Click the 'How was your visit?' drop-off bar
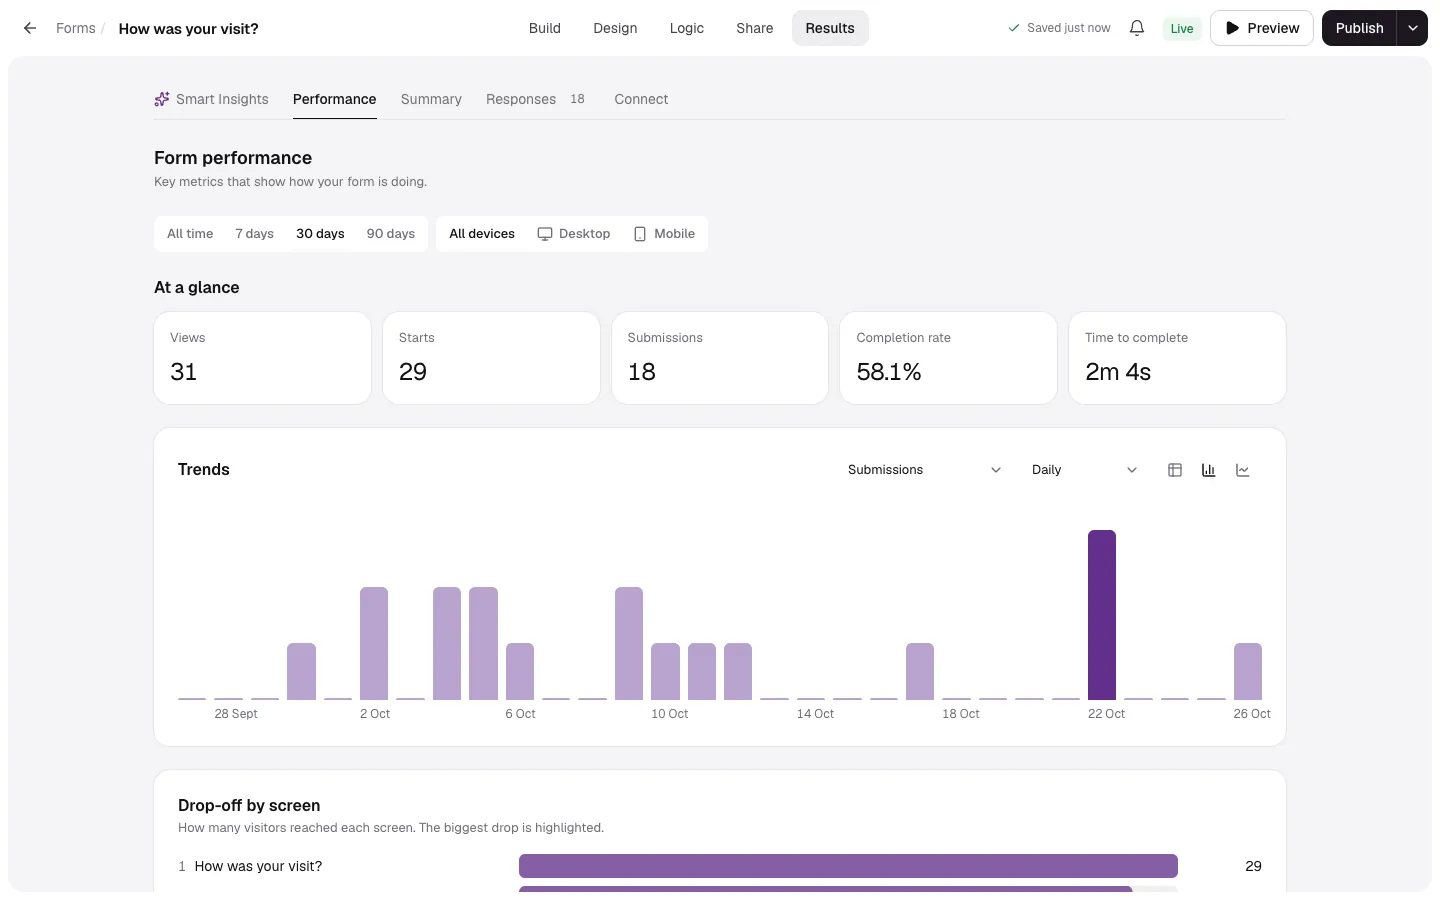Screen dimensions: 1440x900 tap(848, 866)
